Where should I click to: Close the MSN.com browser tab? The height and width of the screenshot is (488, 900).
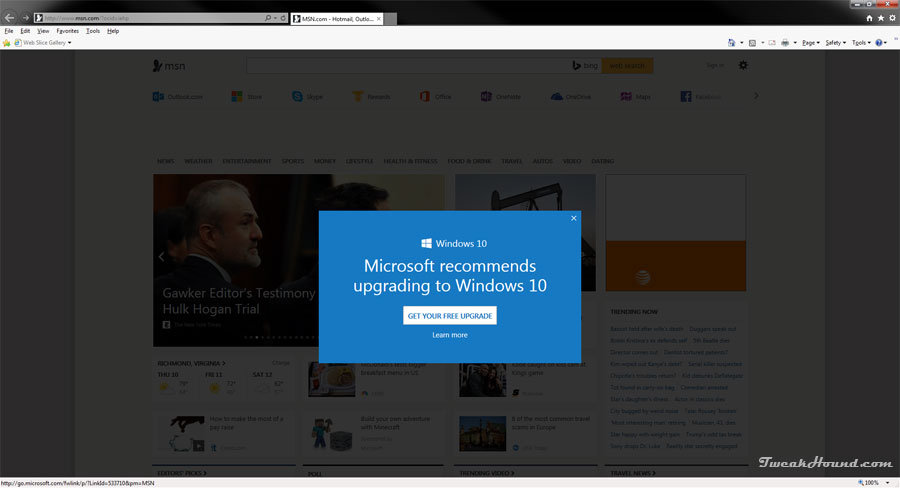point(379,18)
